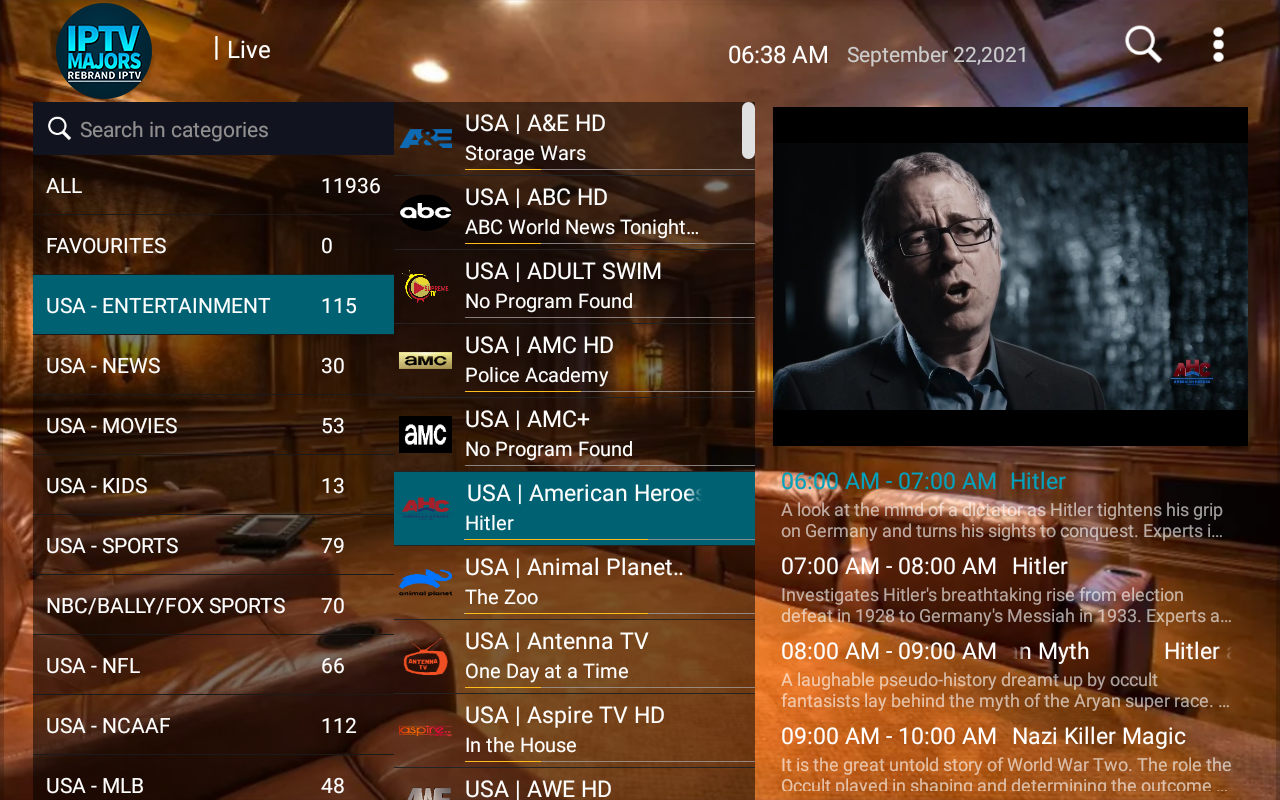Select the ABC channel logo

[x=426, y=212]
